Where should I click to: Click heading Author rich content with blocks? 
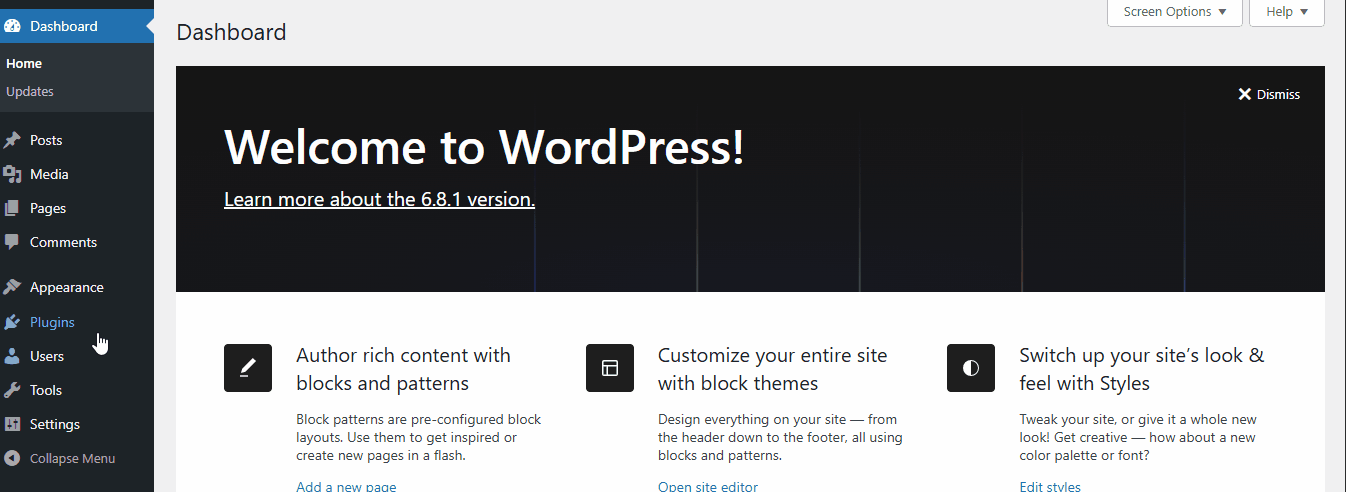point(404,369)
